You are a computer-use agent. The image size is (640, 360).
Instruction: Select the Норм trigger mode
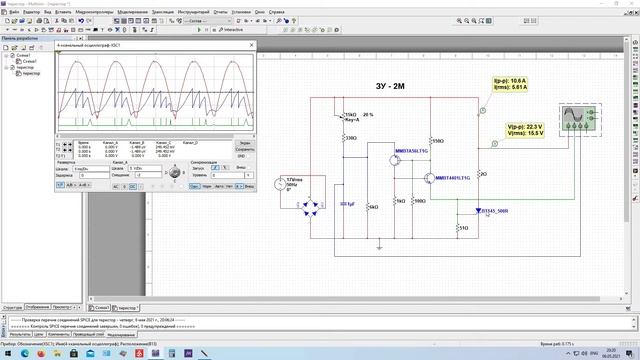point(207,187)
